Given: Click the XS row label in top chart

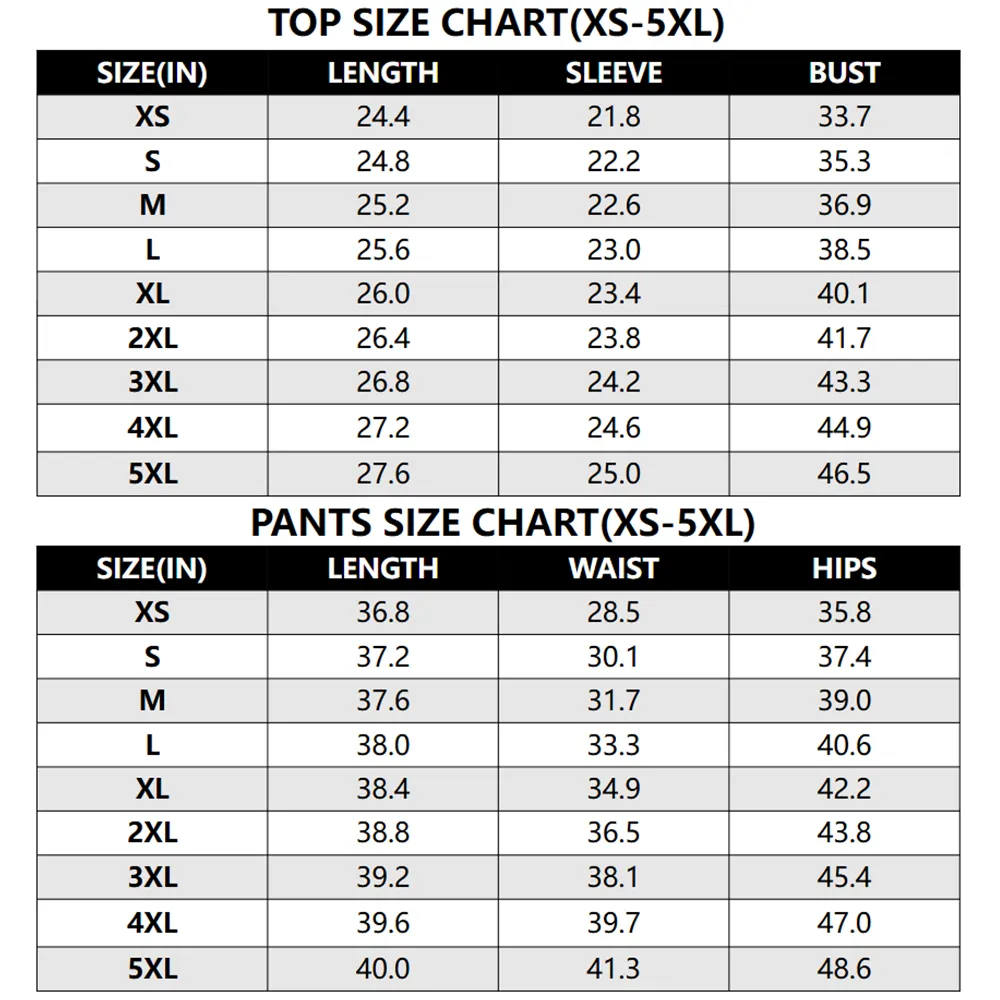Looking at the screenshot, I should point(152,117).
